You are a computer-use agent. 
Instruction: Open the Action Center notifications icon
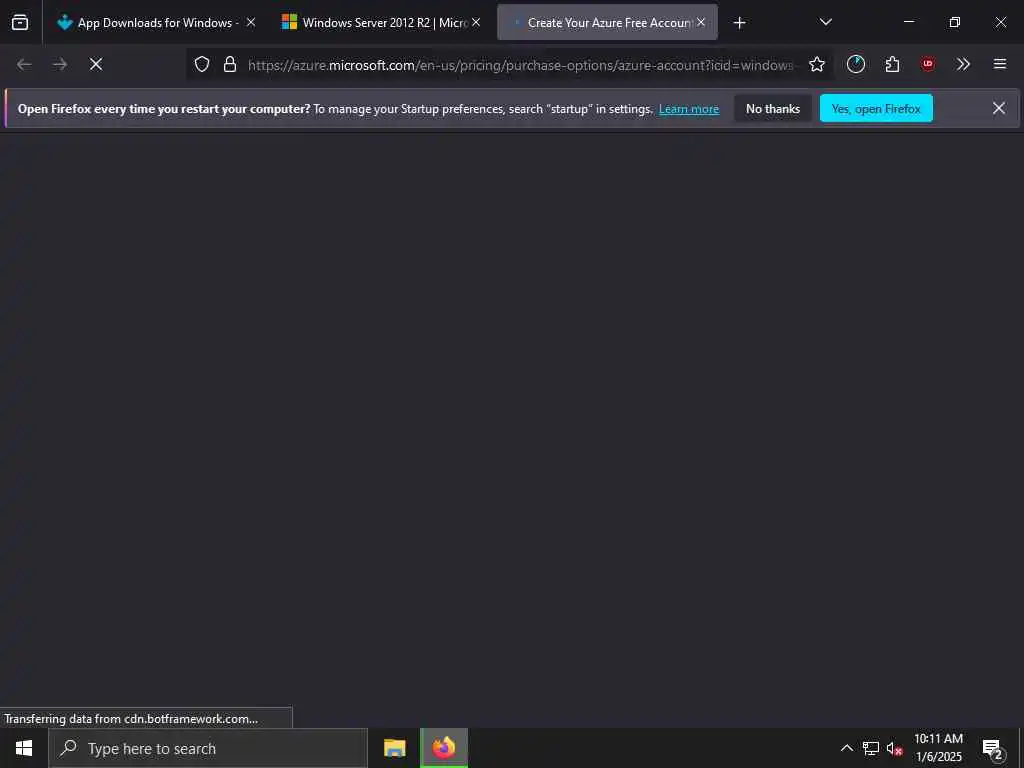[x=993, y=748]
